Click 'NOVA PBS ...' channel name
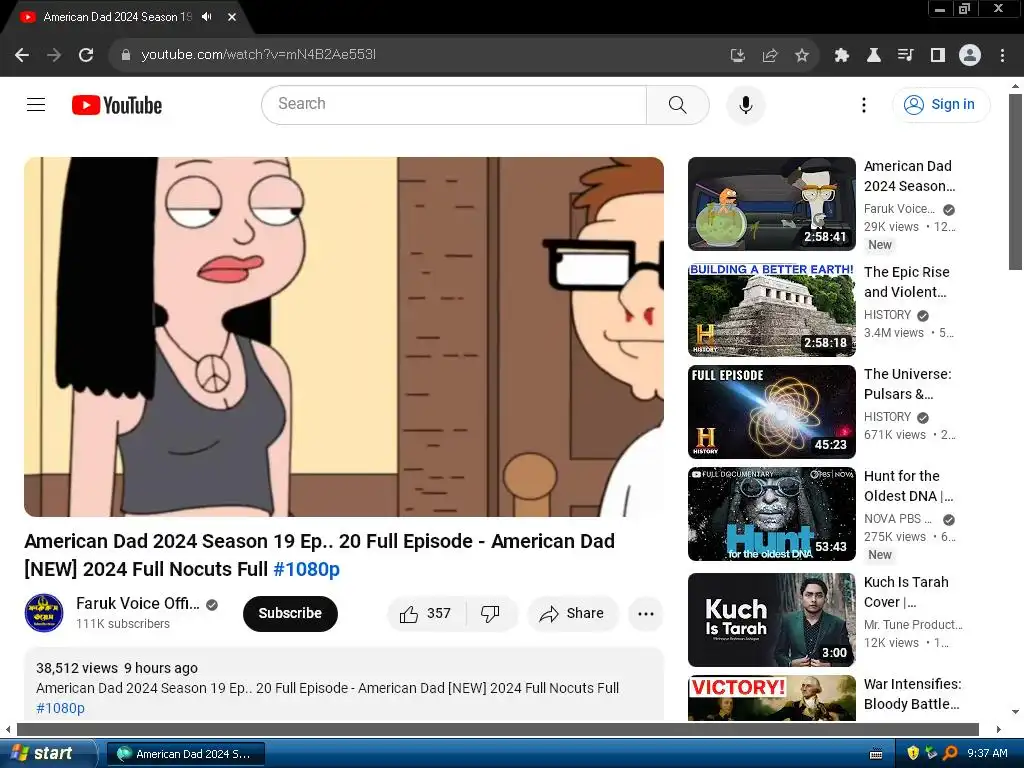 click(x=898, y=519)
